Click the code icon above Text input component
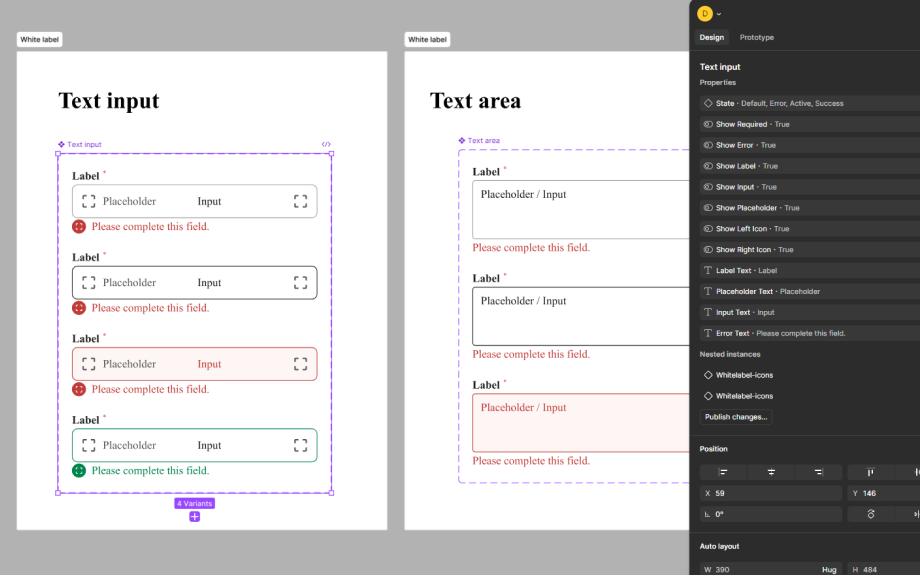The width and height of the screenshot is (920, 575). [326, 144]
